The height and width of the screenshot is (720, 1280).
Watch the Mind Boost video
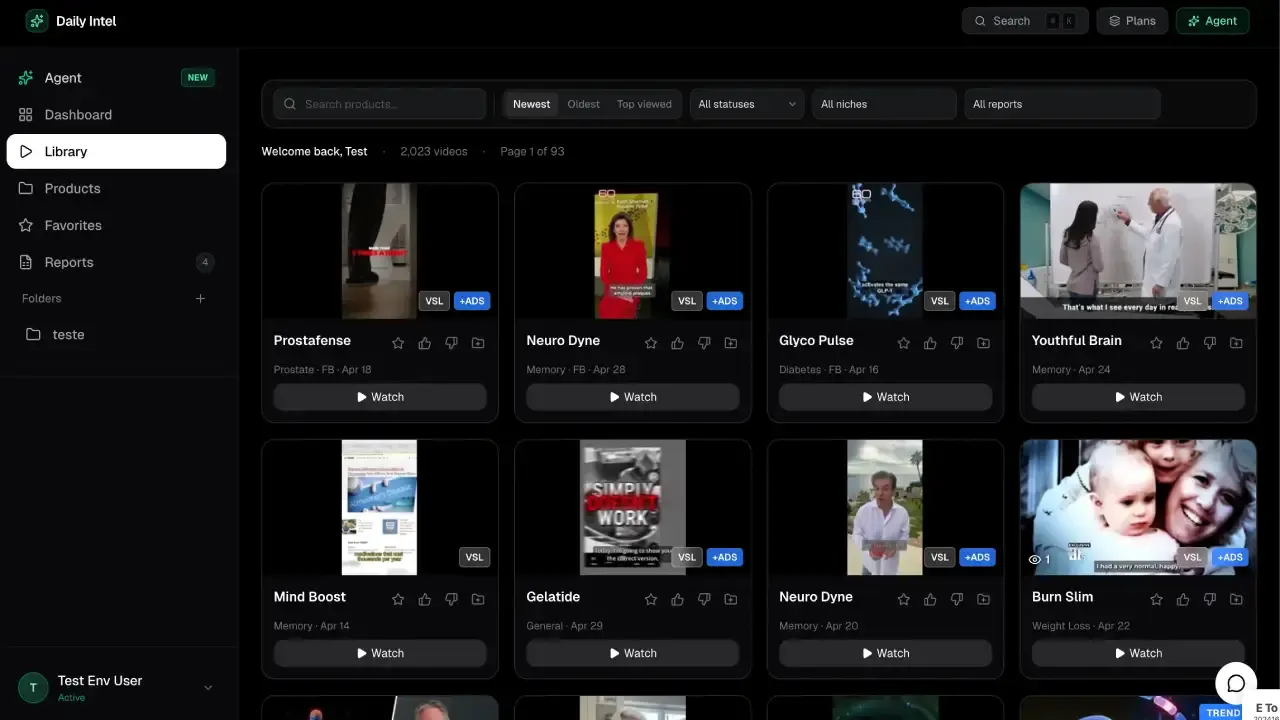click(x=380, y=653)
